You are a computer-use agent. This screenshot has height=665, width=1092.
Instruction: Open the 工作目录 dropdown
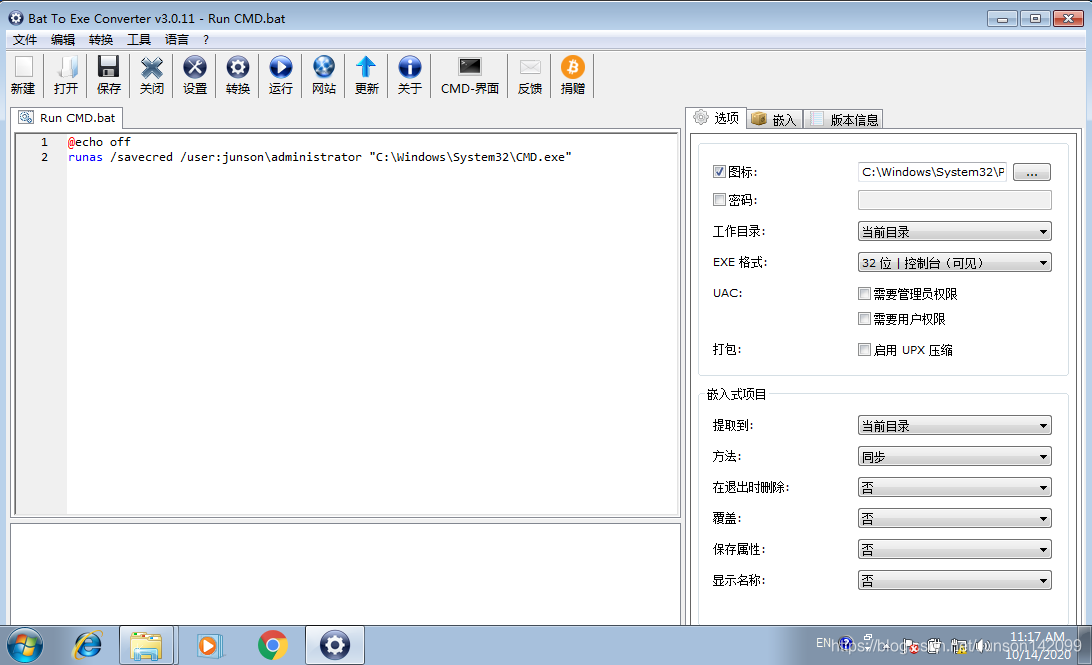pyautogui.click(x=954, y=231)
